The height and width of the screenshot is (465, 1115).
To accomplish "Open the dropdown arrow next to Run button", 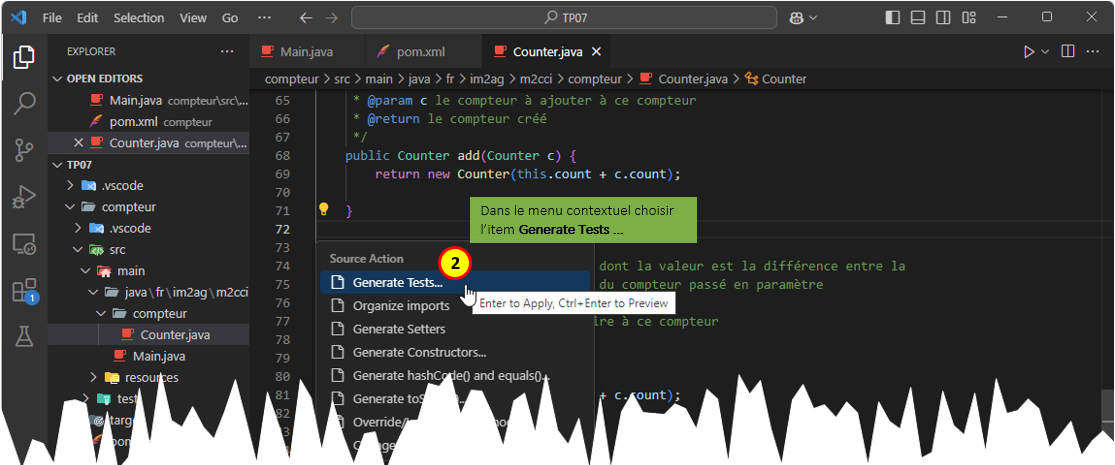I will (1046, 51).
